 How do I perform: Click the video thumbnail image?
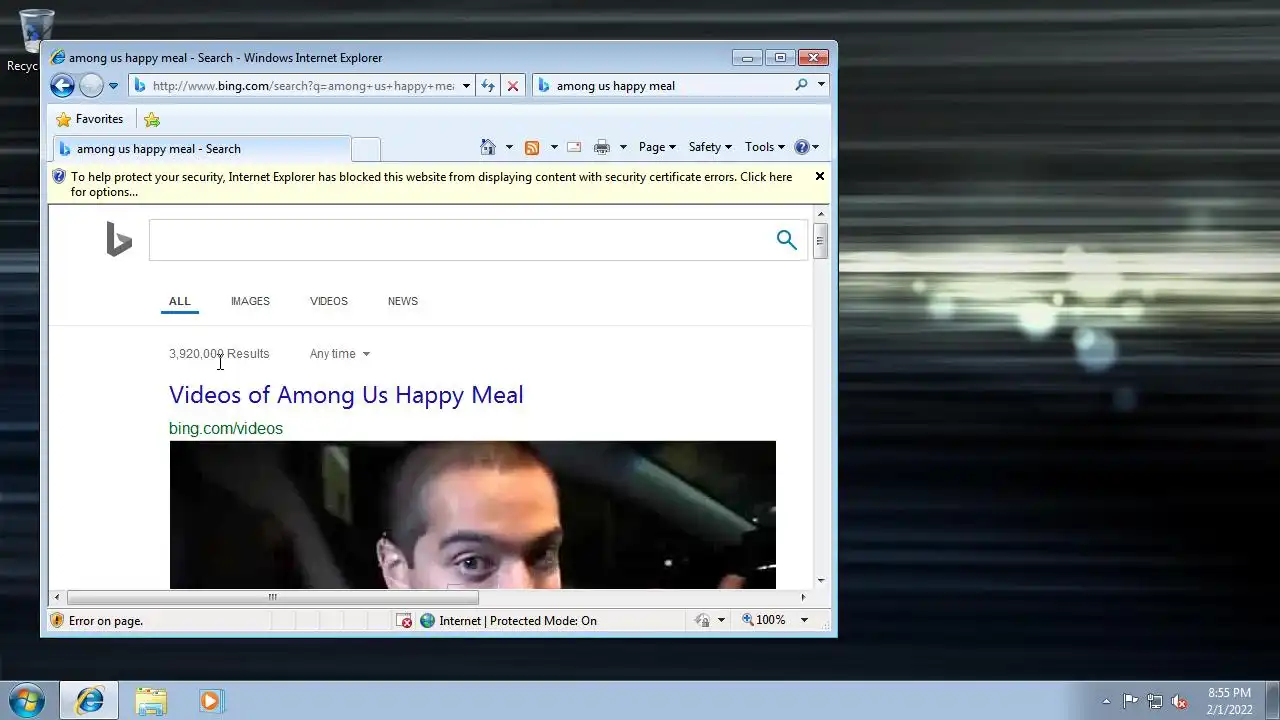472,515
